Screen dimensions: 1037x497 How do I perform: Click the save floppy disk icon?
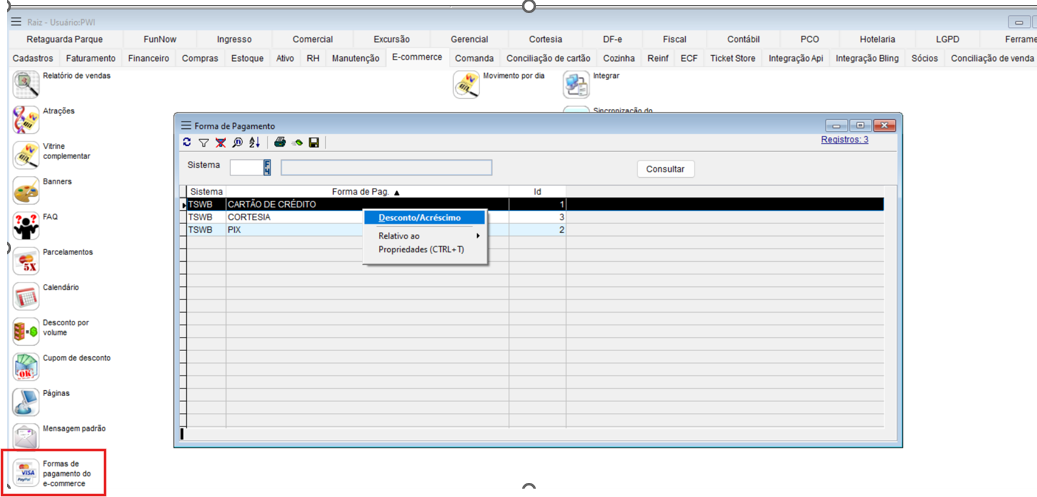(x=314, y=143)
